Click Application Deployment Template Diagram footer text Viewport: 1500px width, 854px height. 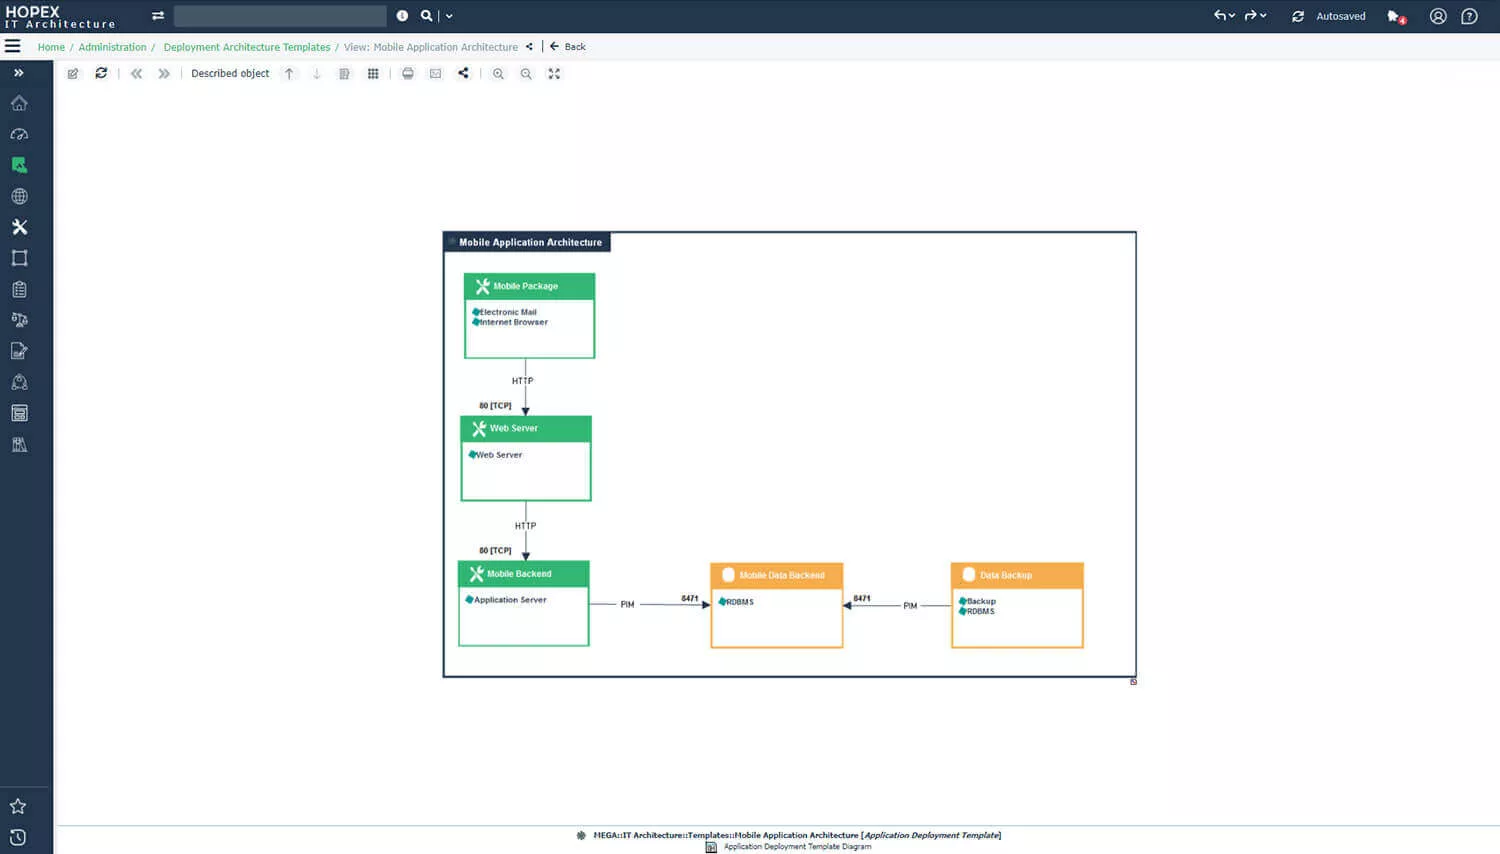797,847
